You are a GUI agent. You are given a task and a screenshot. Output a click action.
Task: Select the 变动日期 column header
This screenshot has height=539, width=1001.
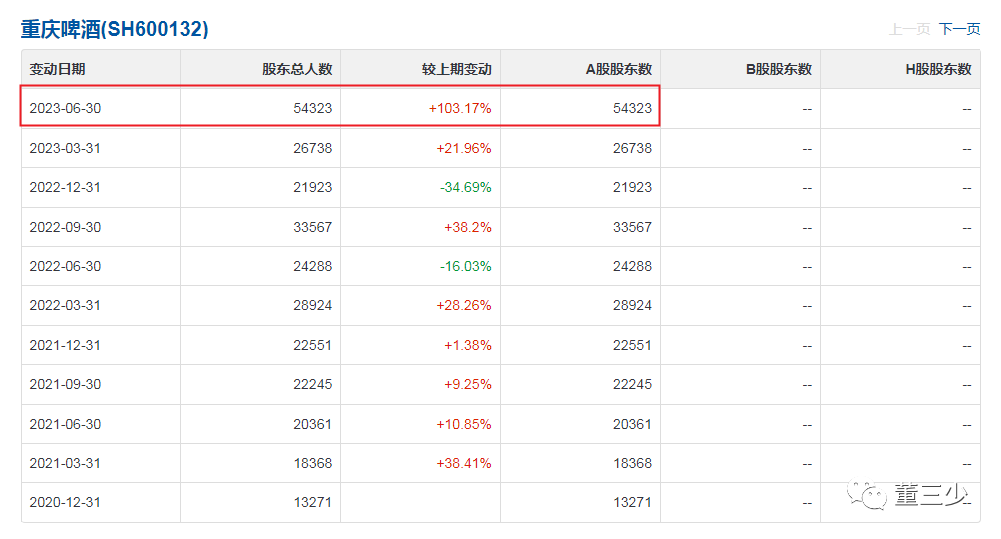point(57,69)
